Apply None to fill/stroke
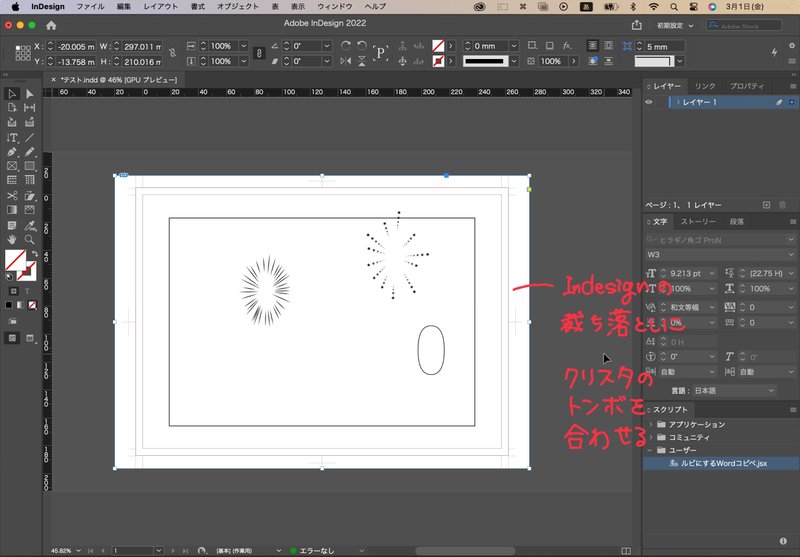 (32, 305)
